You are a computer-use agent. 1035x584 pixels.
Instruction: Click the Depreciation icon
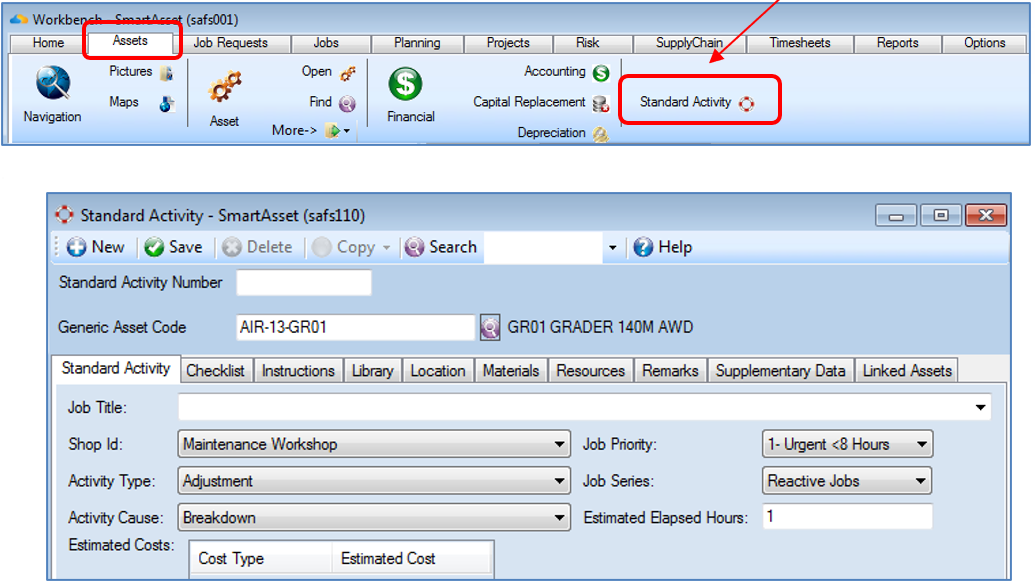601,134
